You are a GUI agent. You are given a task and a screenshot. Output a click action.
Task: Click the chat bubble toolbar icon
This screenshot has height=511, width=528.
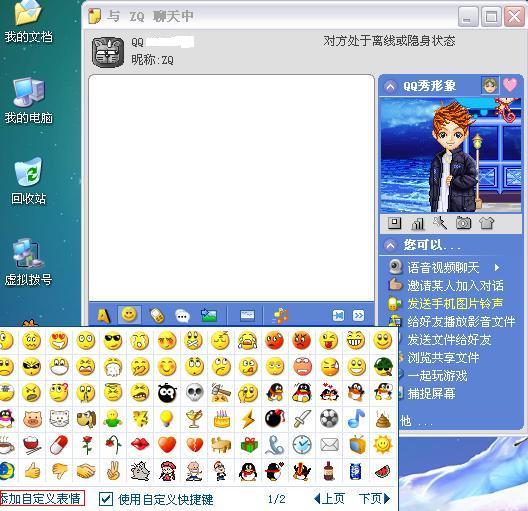pos(183,316)
